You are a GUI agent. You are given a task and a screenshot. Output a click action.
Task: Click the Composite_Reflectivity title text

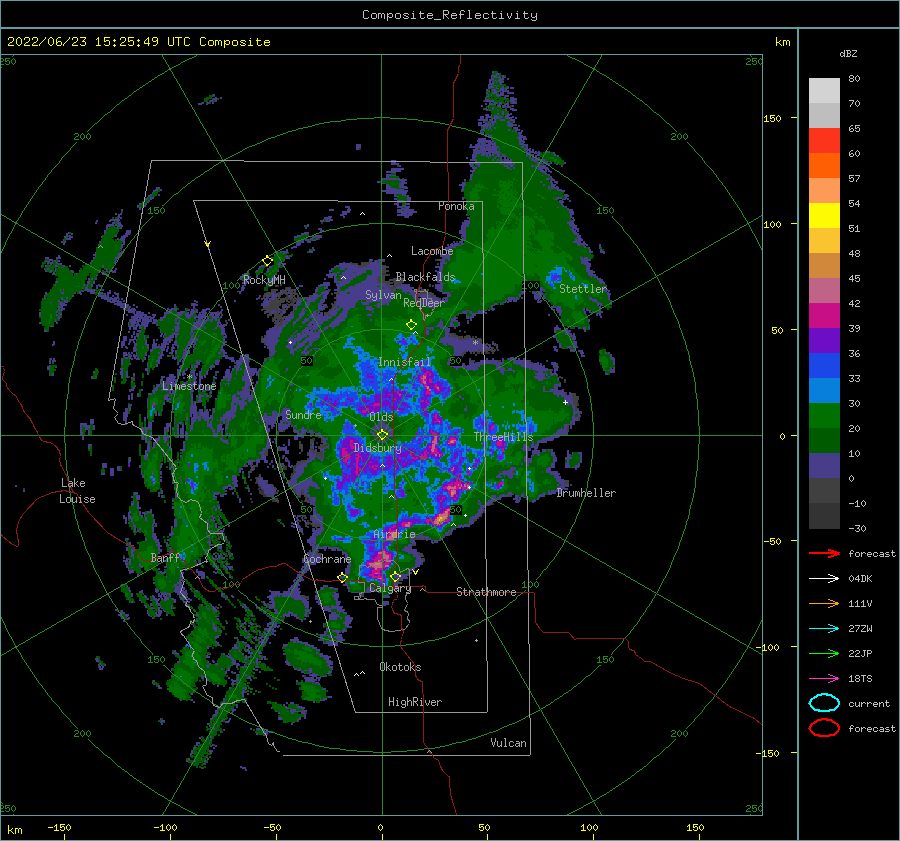pos(449,15)
